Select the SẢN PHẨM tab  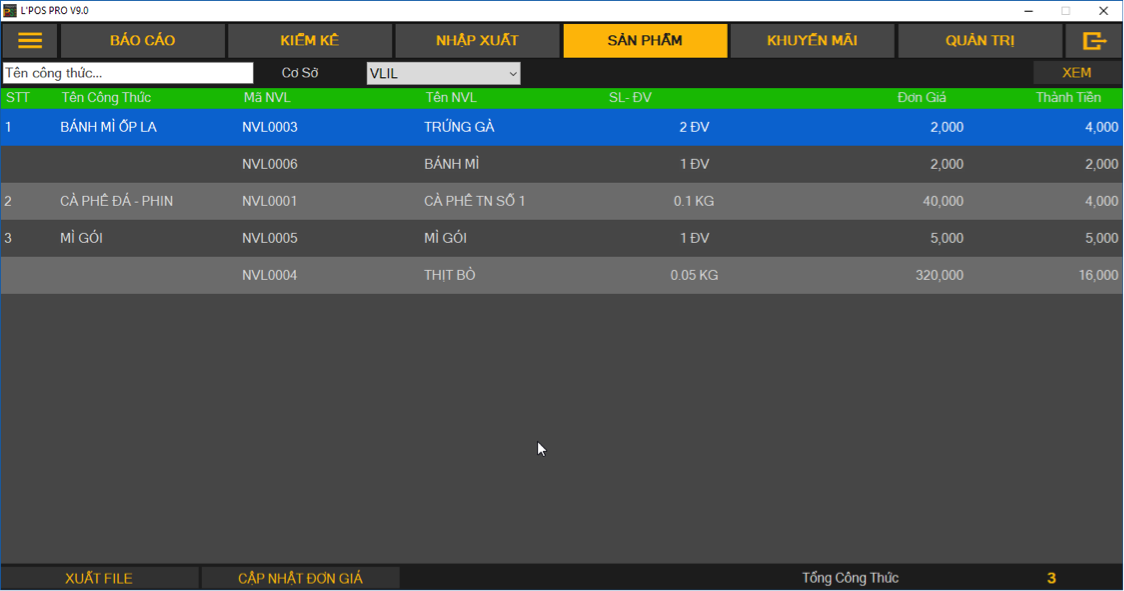(645, 41)
